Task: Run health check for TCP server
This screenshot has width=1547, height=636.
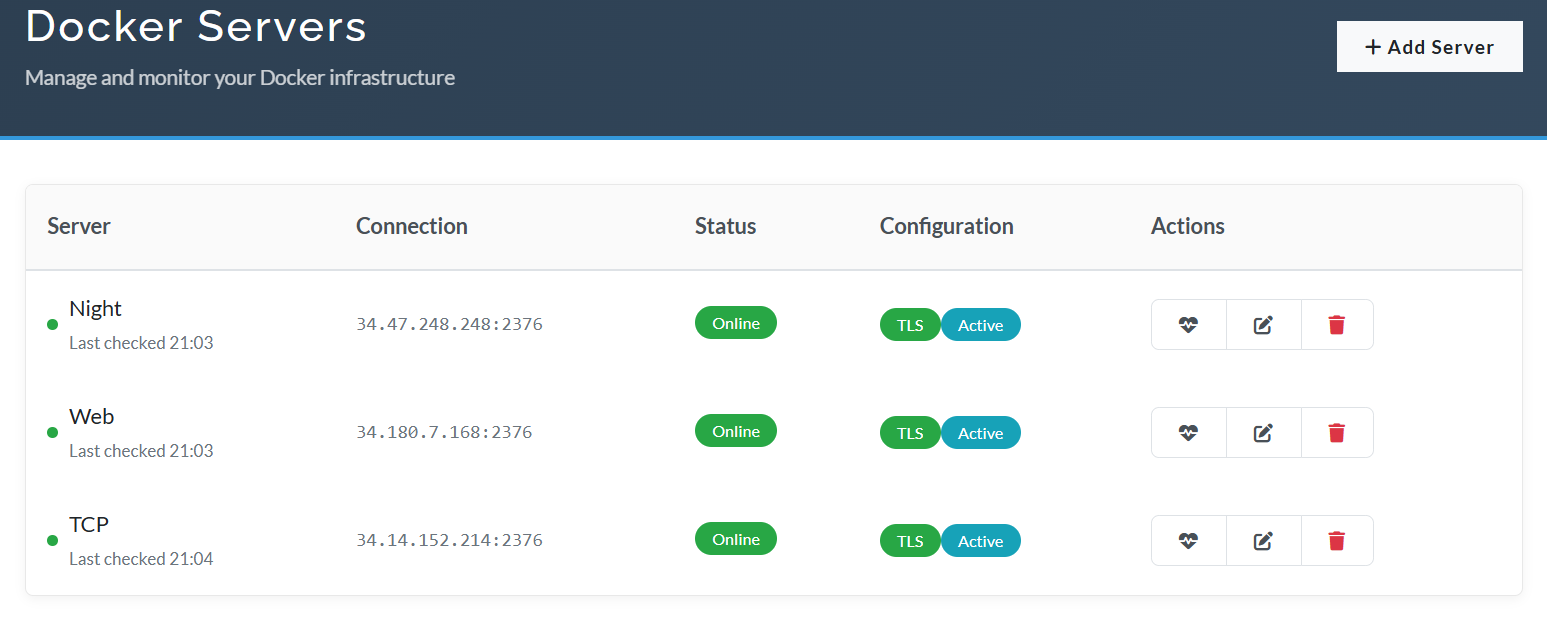Action: pyautogui.click(x=1188, y=541)
